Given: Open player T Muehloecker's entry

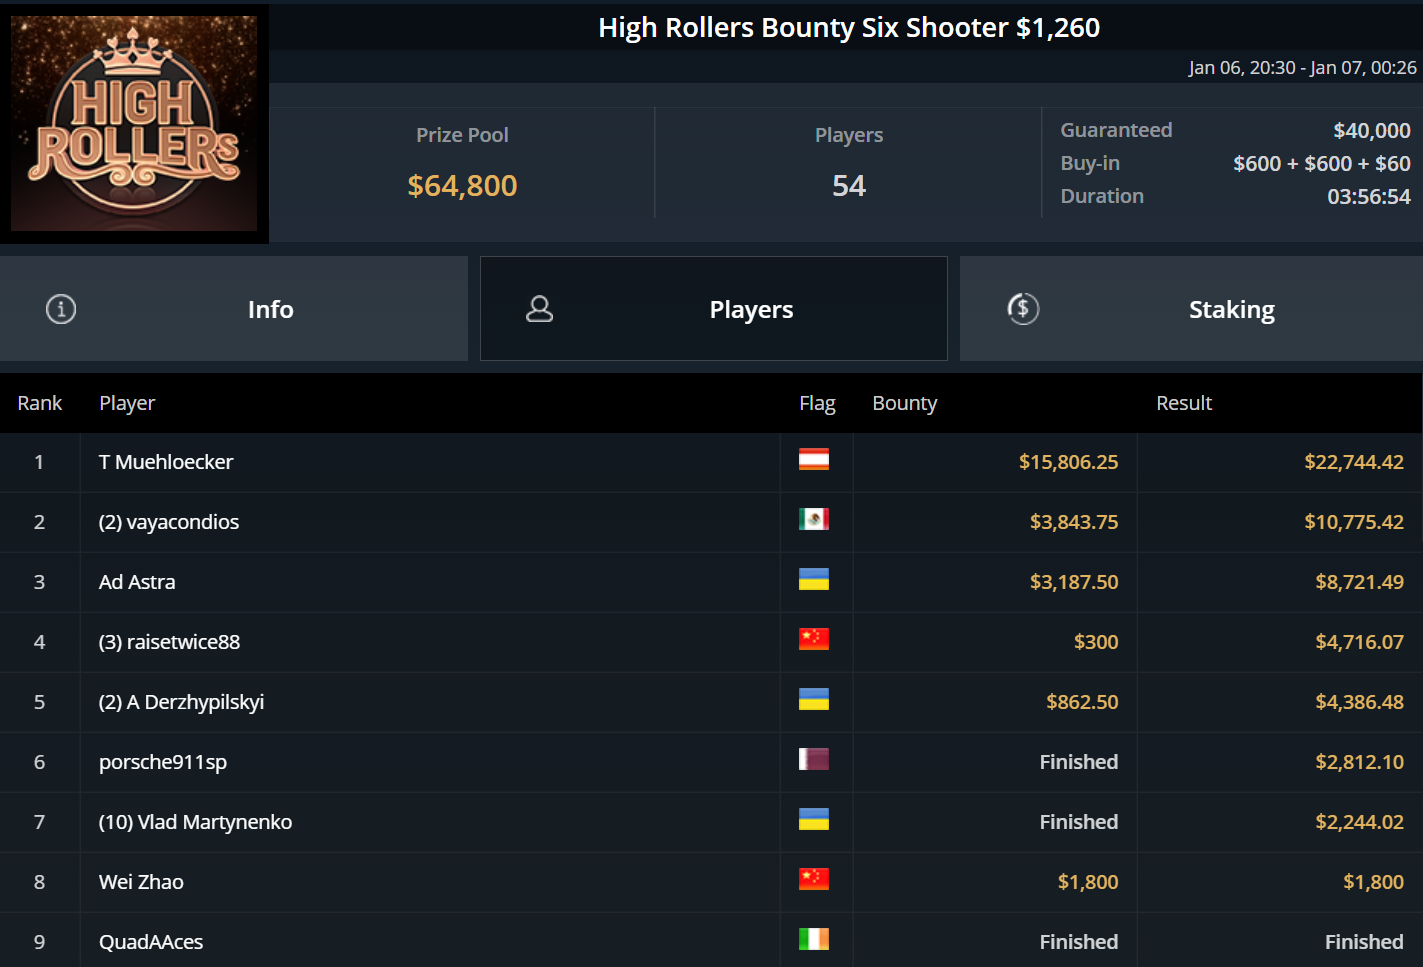Looking at the screenshot, I should click(166, 462).
